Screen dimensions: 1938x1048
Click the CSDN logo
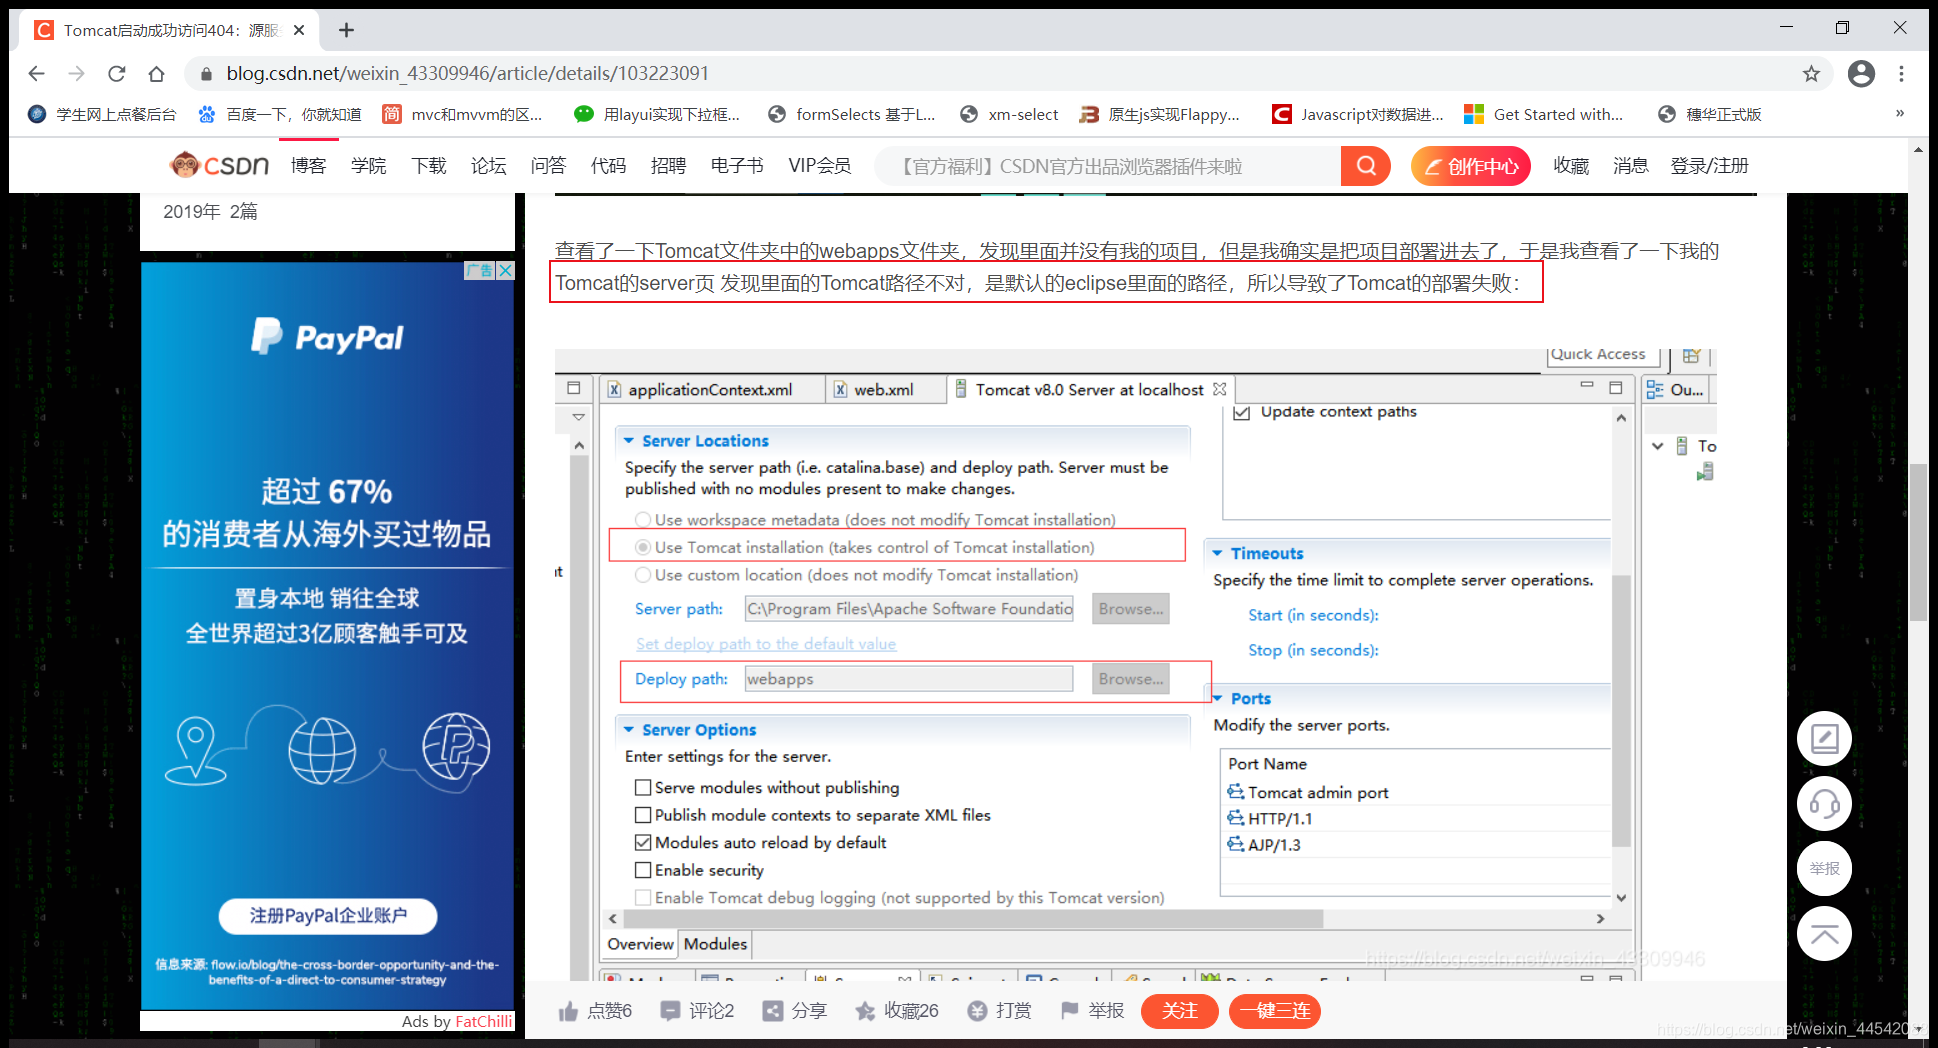[219, 165]
